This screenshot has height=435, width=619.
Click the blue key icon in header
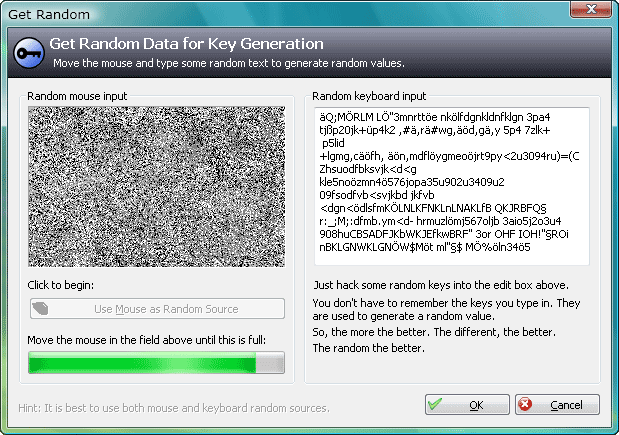28,53
